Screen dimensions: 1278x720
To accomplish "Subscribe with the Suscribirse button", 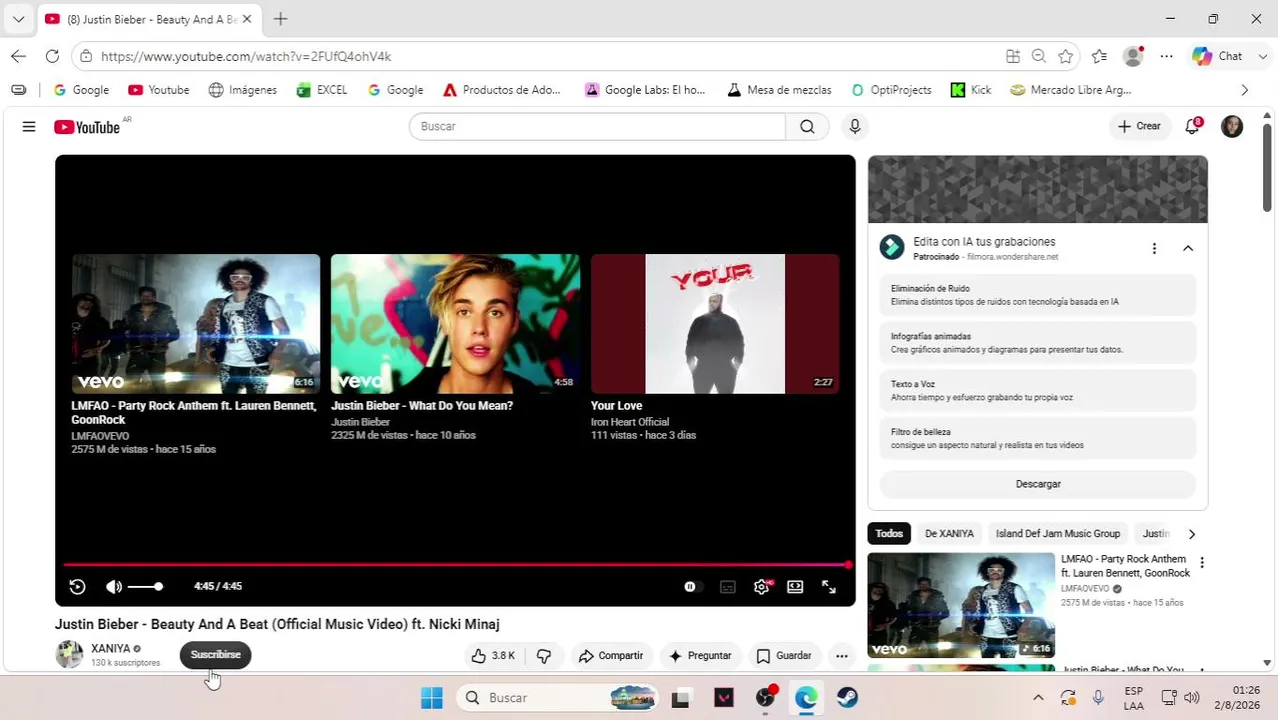I will 215,655.
